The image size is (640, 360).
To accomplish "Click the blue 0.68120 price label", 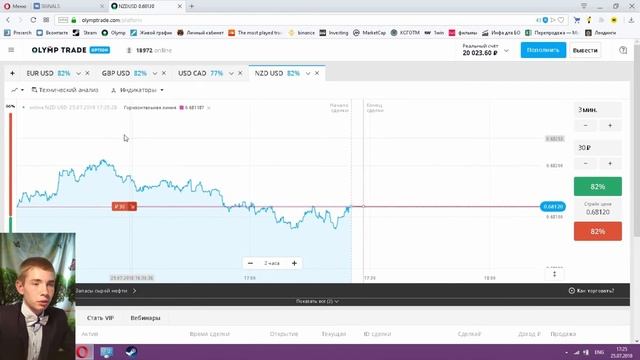I will tap(553, 207).
